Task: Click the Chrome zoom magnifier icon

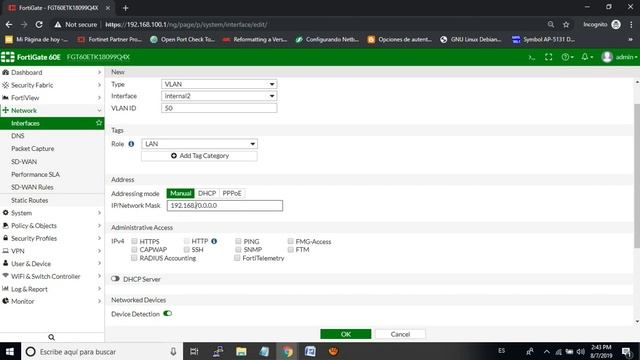Action: [x=551, y=24]
